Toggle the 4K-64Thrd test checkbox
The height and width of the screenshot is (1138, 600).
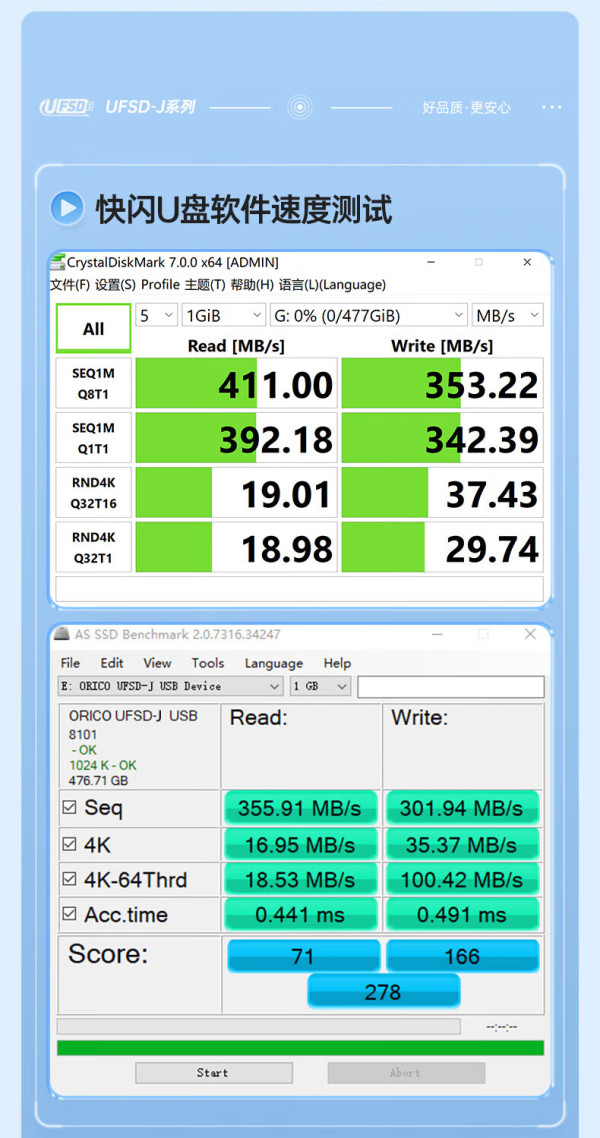pyautogui.click(x=69, y=879)
